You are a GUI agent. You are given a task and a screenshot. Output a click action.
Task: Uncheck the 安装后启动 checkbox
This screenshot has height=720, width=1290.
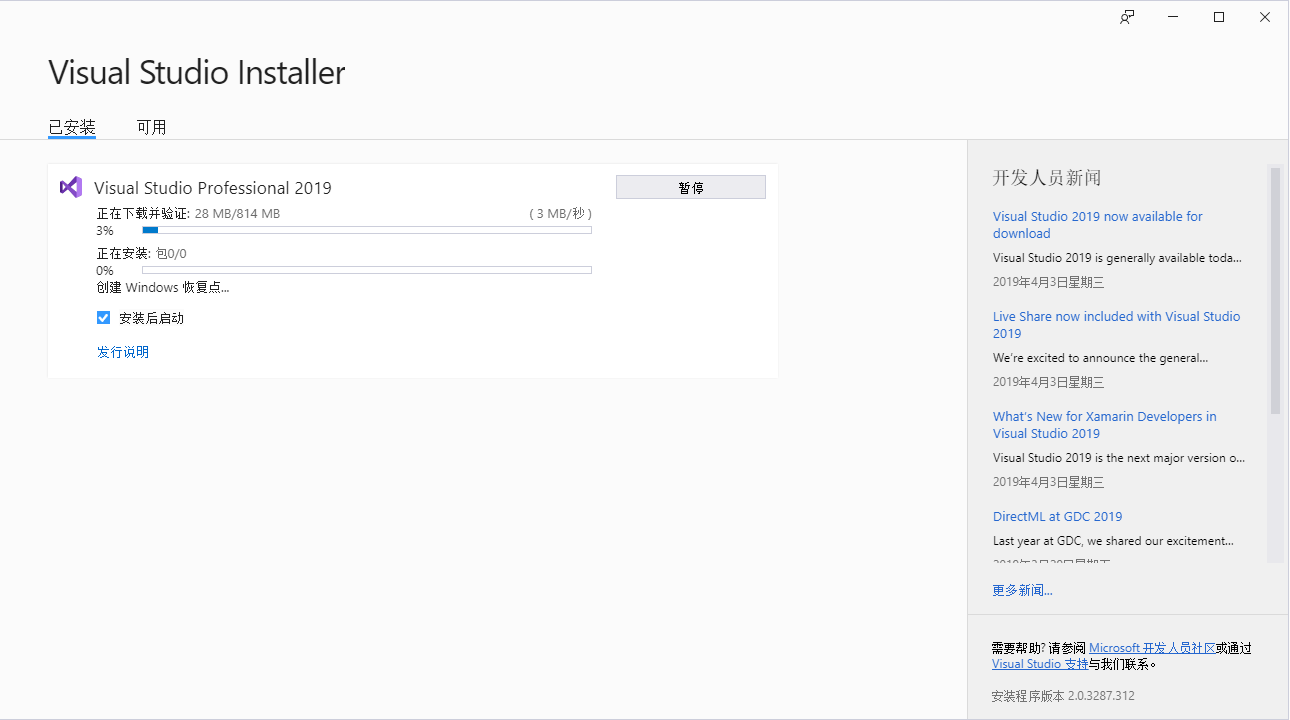[x=103, y=318]
